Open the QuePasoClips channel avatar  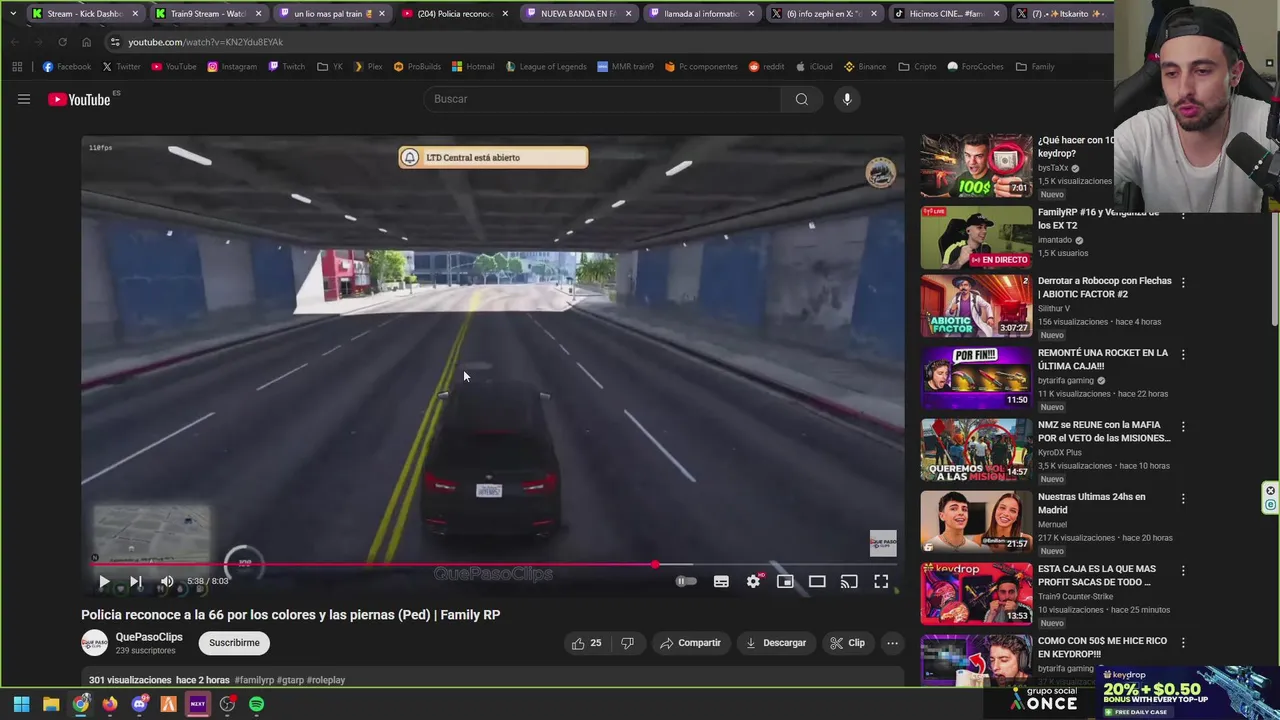click(x=94, y=643)
